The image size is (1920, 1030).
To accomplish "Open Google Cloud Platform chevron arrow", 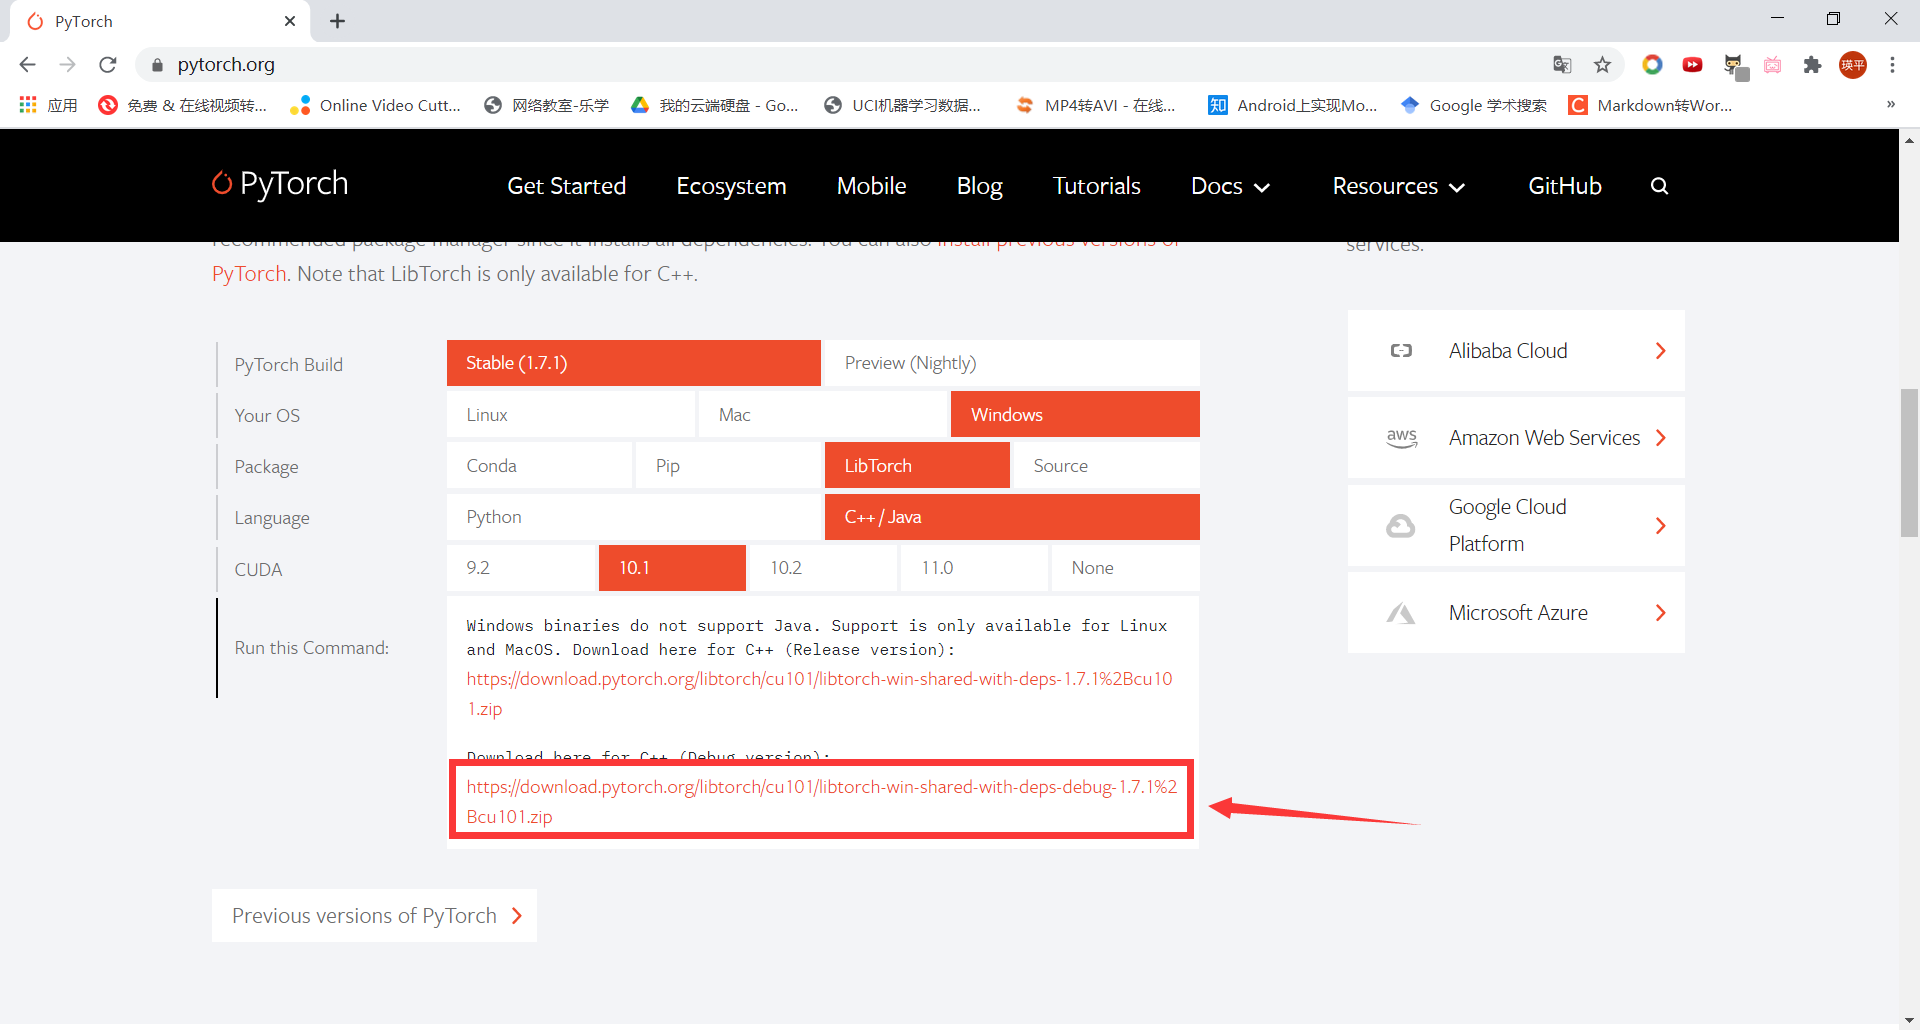I will 1660,526.
